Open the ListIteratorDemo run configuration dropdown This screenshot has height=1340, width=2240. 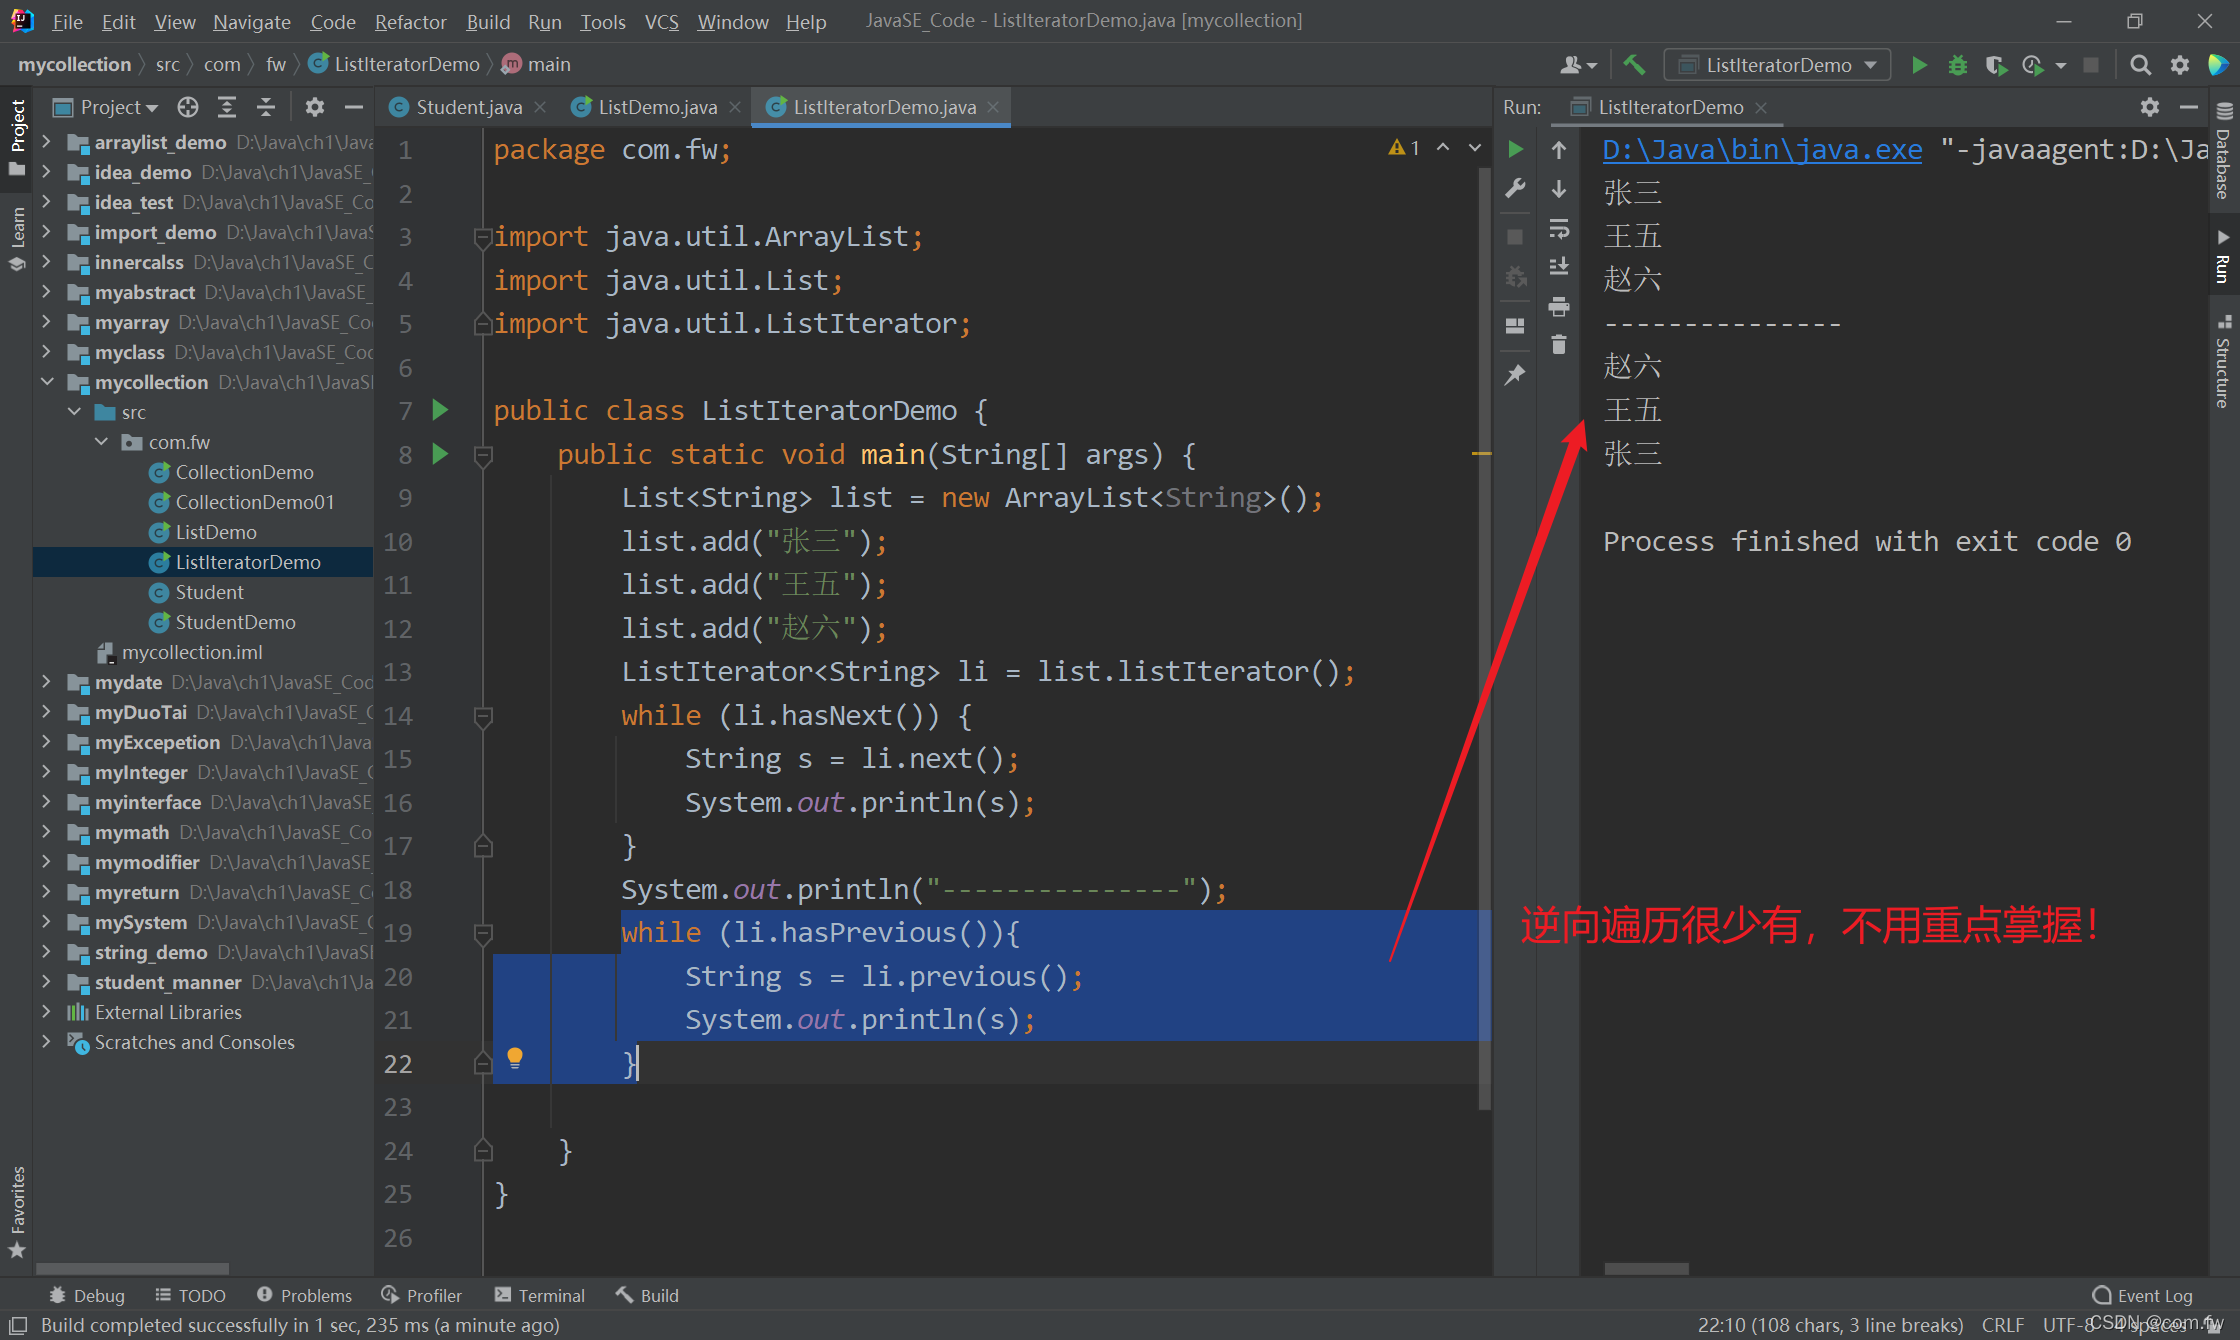tap(1777, 65)
